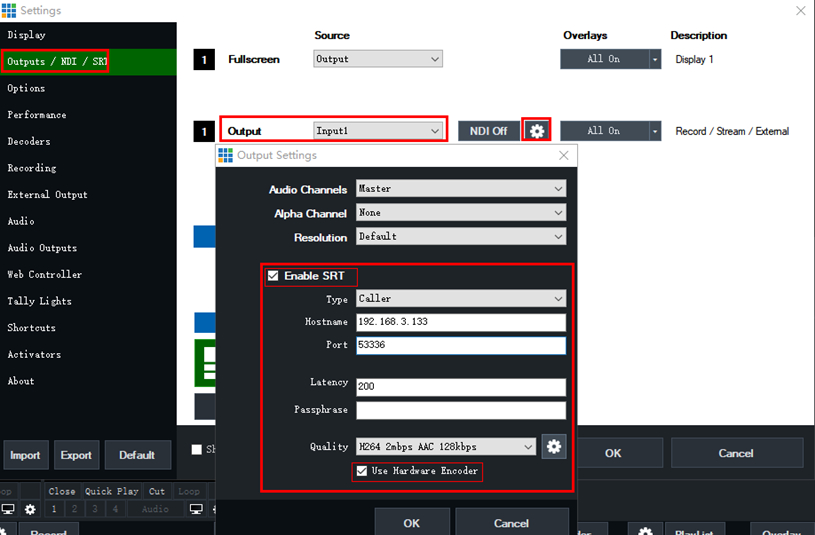Click the Export button

point(76,455)
